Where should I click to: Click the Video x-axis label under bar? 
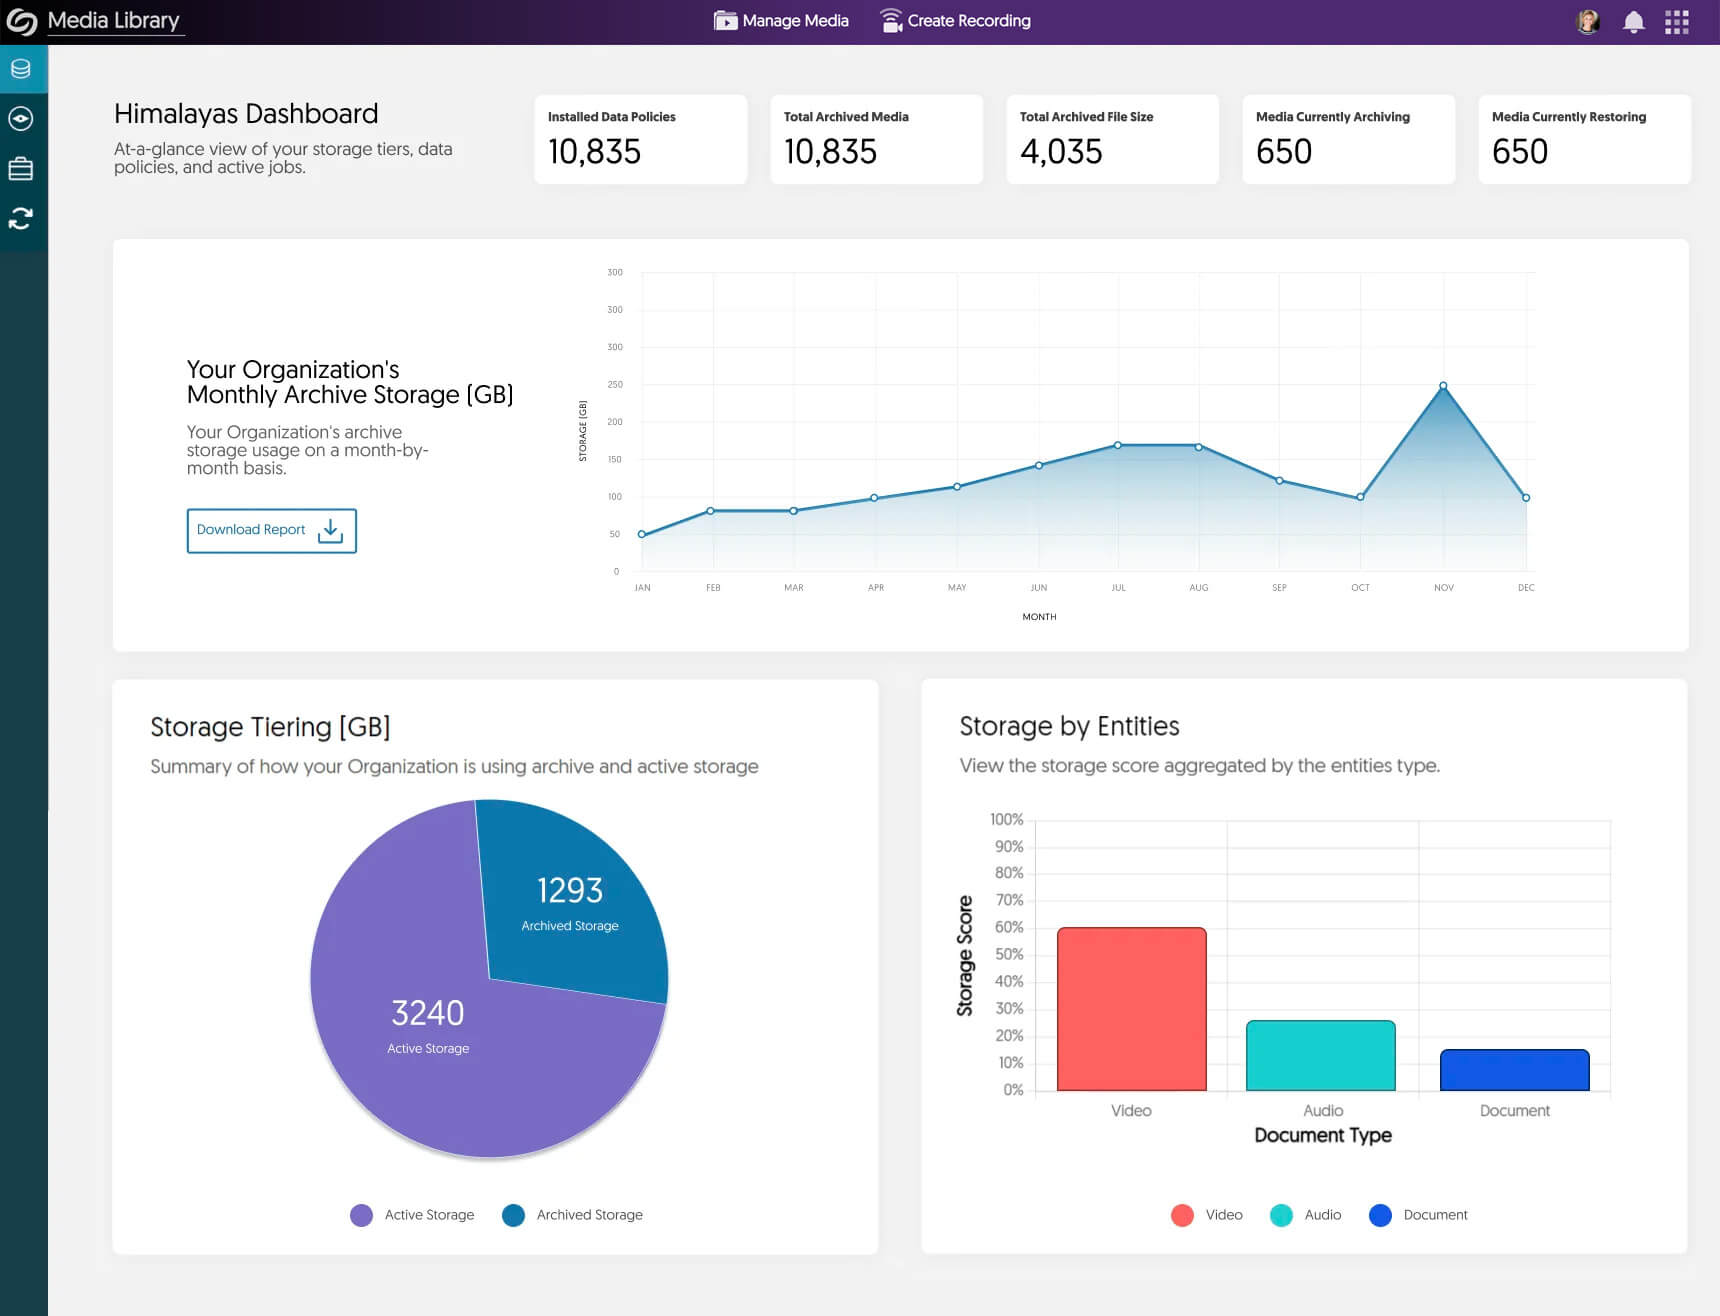[1131, 1111]
